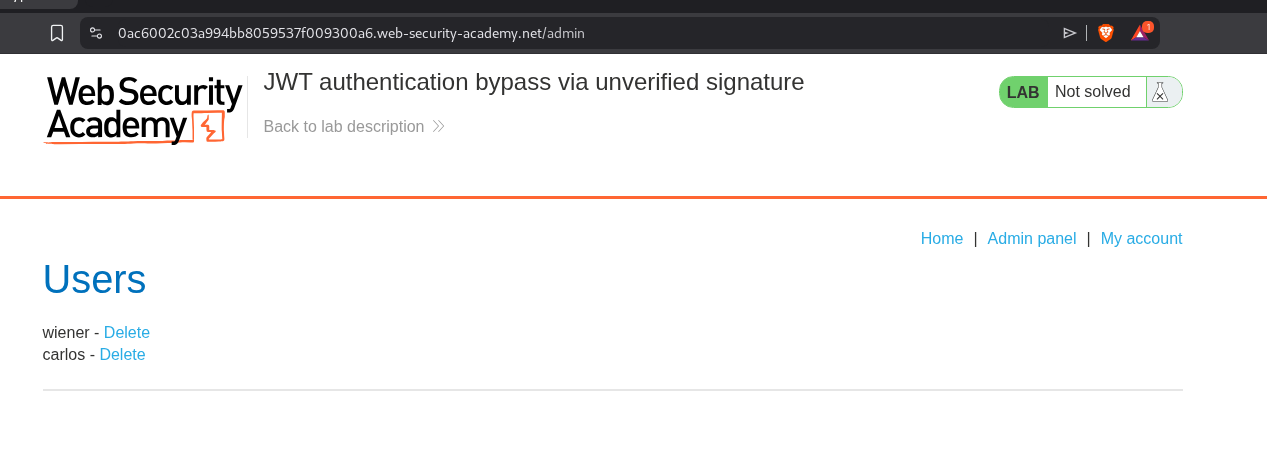
Task: Go to the Home page link
Action: [941, 239]
